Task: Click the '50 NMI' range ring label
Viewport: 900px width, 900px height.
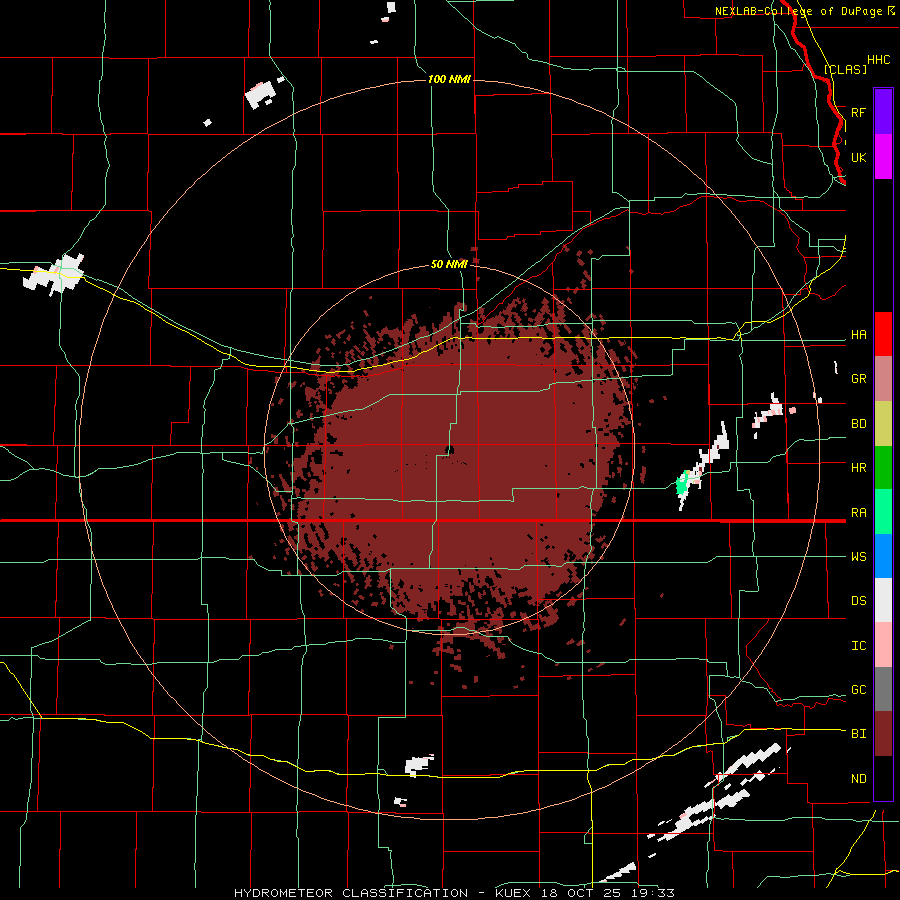Action: [449, 265]
